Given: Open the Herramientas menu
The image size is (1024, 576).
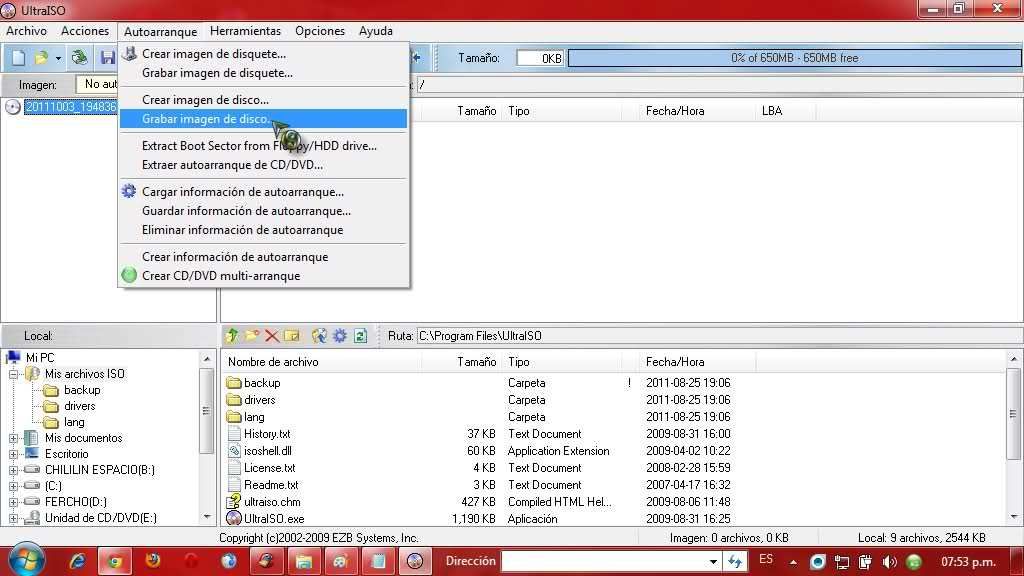Looking at the screenshot, I should (x=245, y=31).
